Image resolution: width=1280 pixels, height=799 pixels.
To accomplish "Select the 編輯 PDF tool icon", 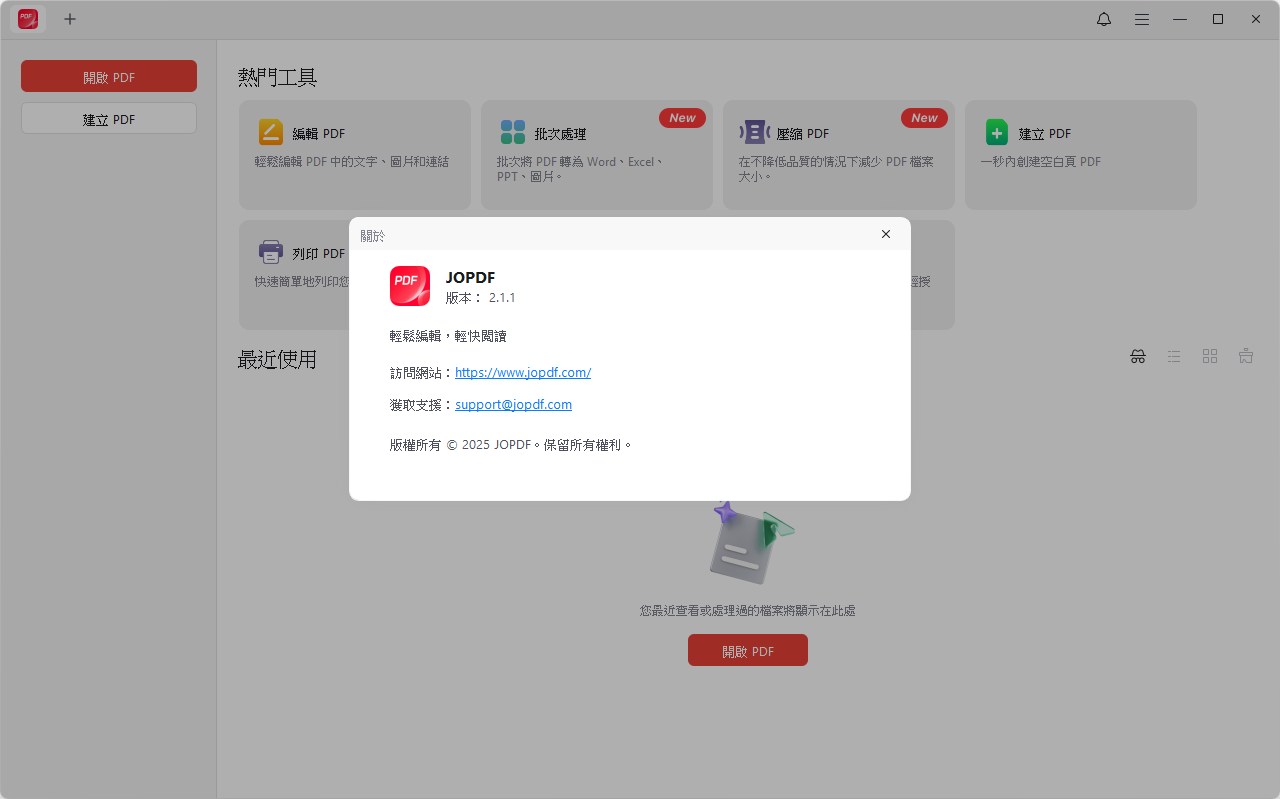I will point(271,132).
